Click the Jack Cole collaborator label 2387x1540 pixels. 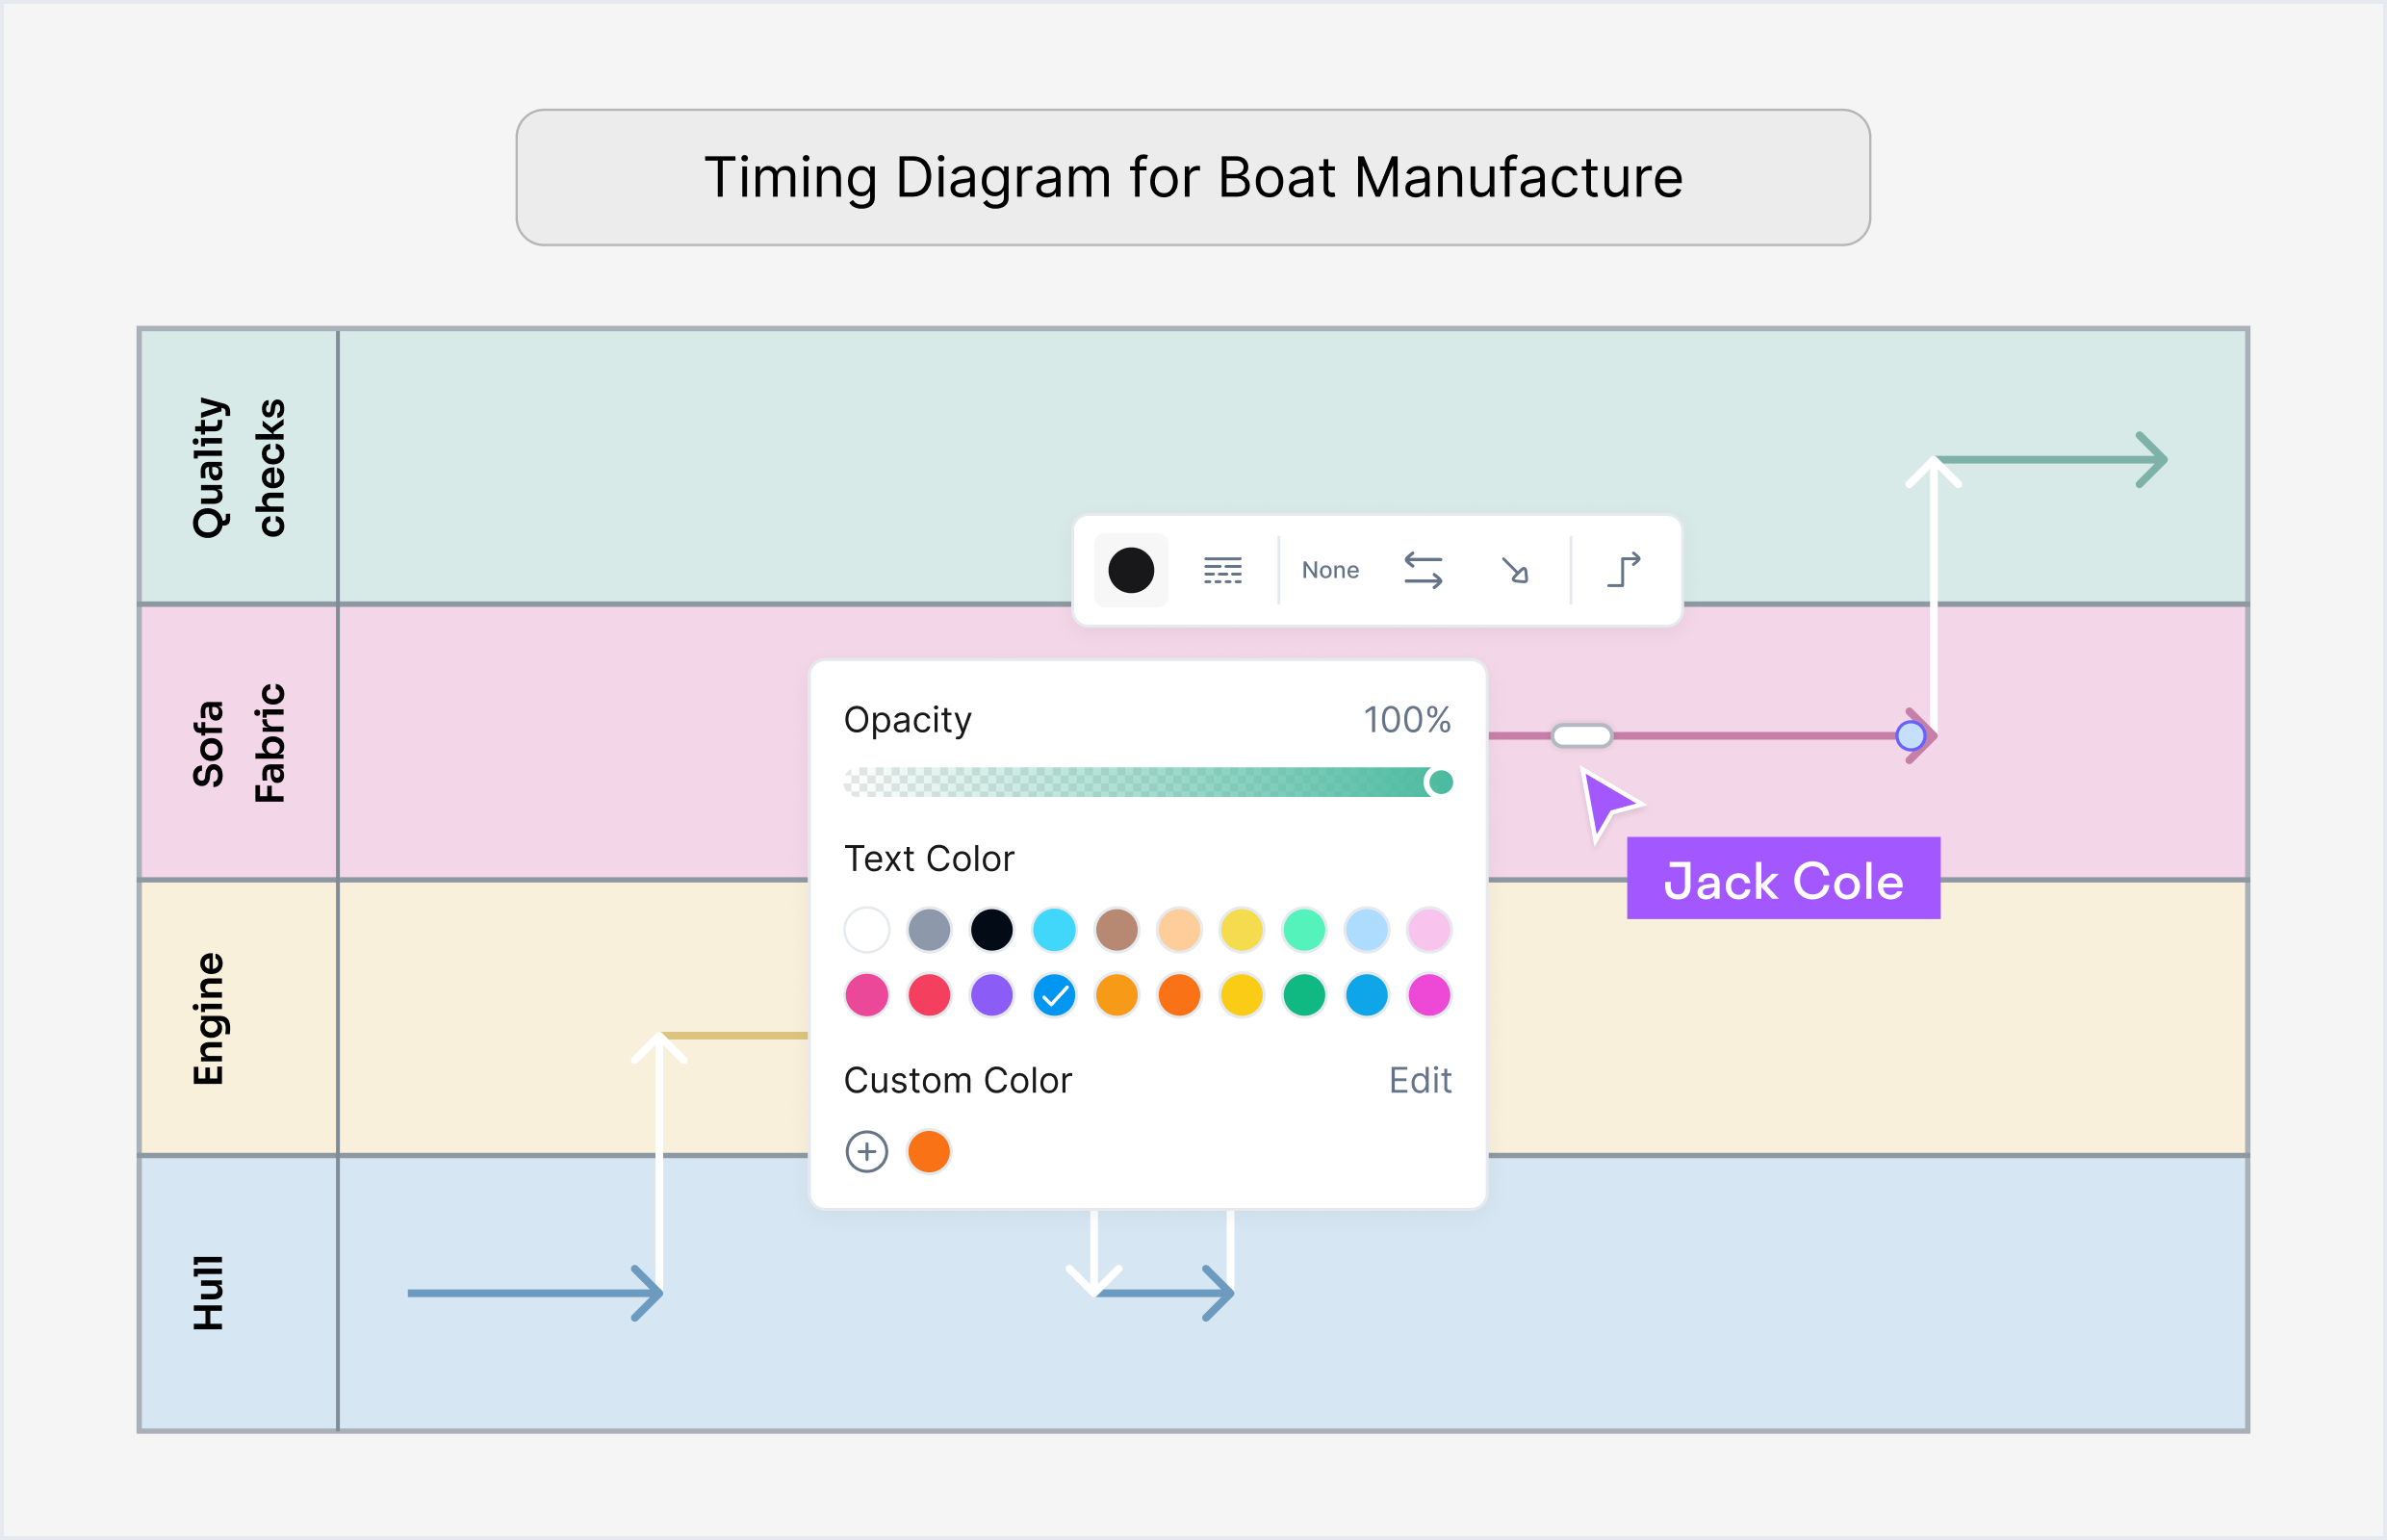click(1783, 878)
